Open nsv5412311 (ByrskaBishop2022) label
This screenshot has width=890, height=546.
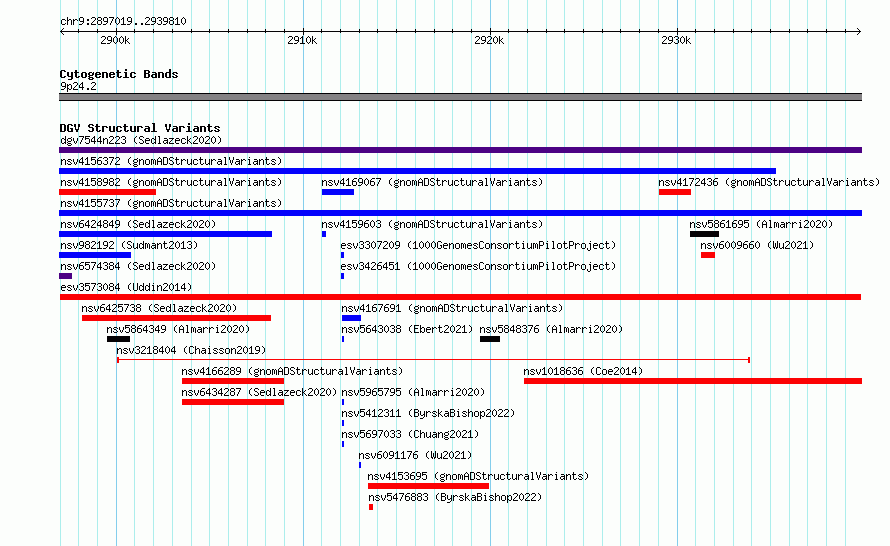tap(428, 413)
